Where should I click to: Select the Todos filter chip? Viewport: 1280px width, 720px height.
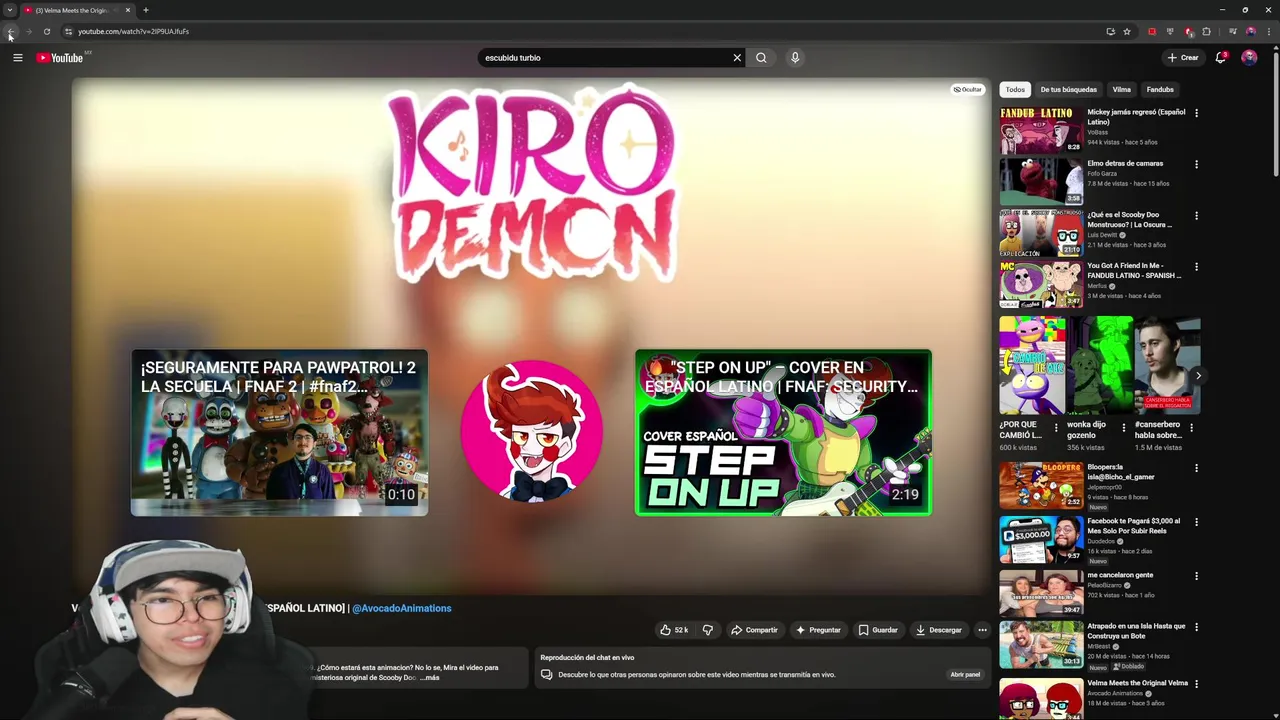click(1015, 90)
